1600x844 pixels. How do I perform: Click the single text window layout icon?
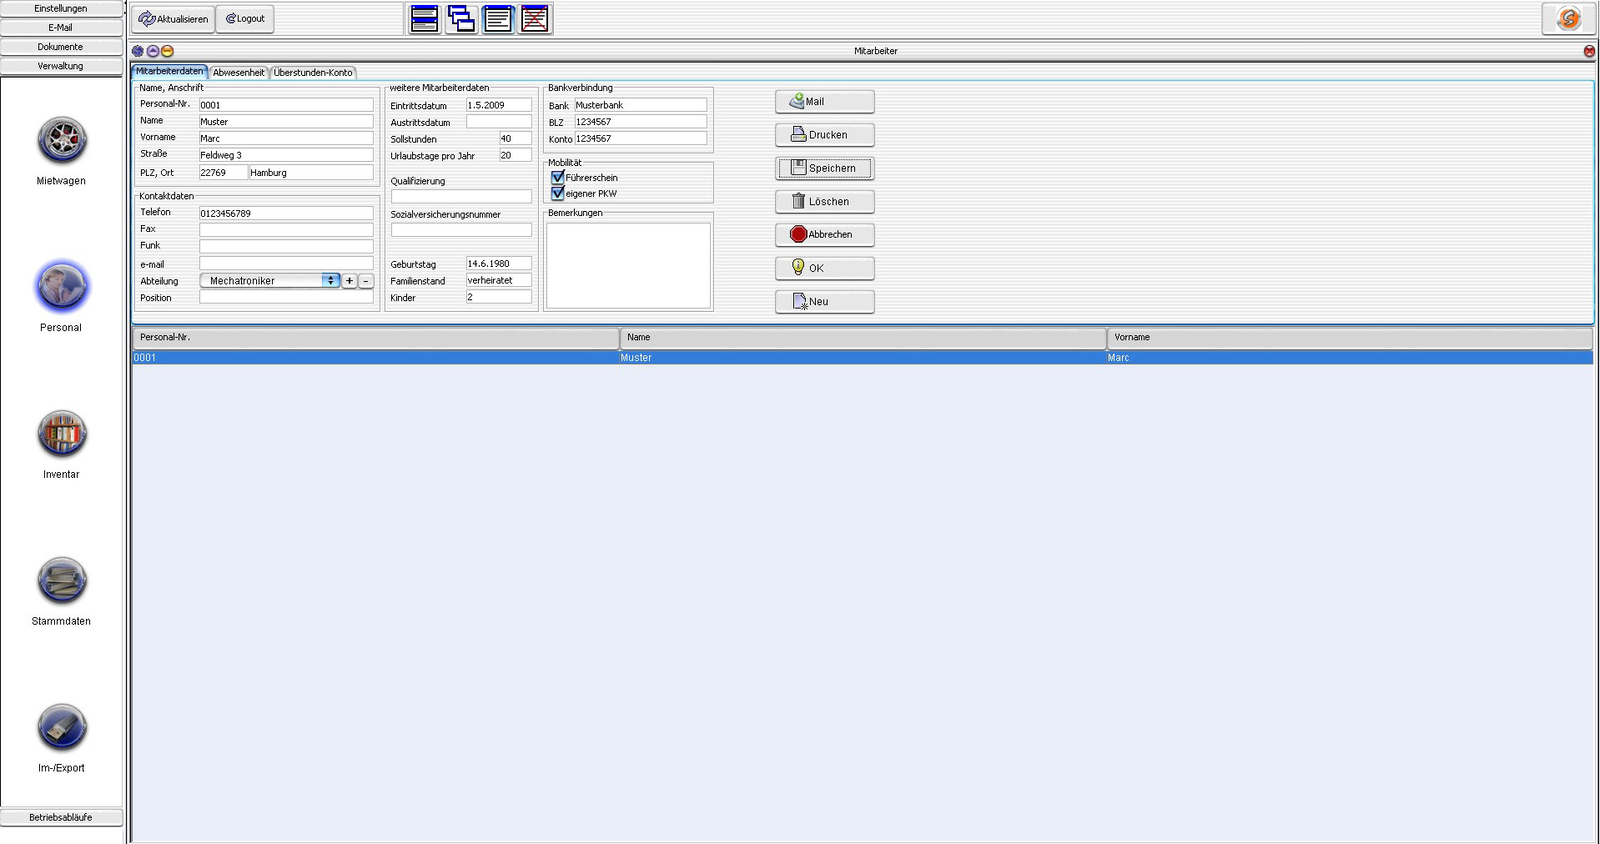click(x=498, y=19)
